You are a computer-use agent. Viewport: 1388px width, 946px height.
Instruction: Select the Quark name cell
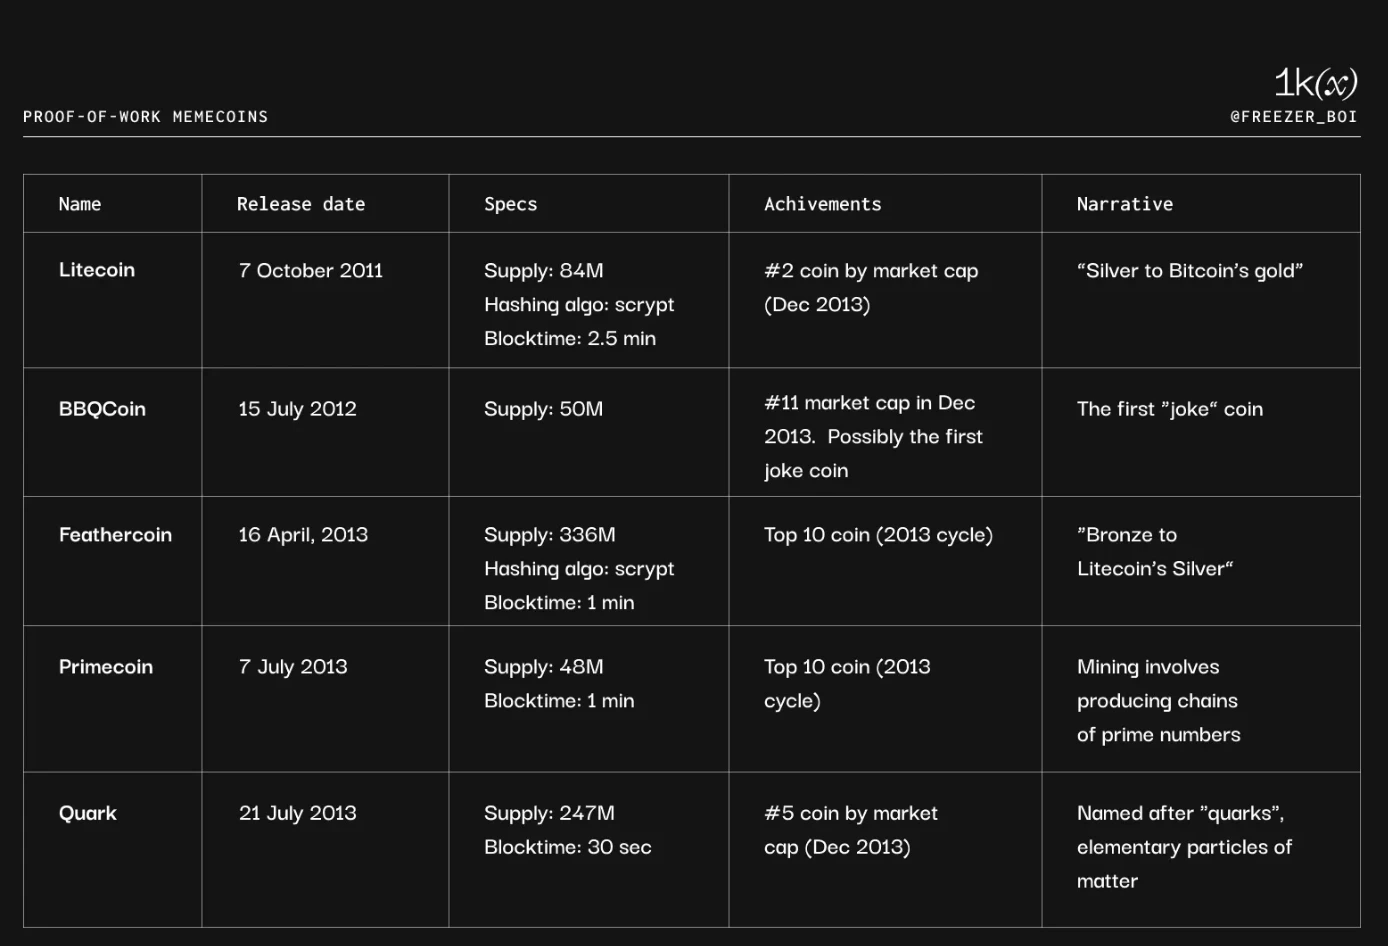[x=88, y=813]
